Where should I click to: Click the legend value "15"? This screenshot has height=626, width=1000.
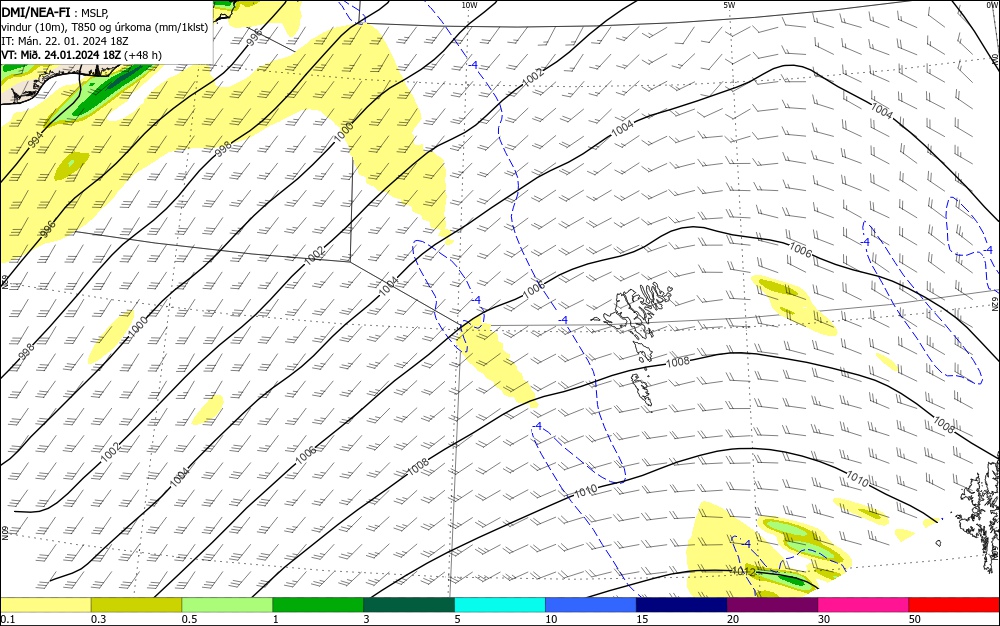pos(642,619)
